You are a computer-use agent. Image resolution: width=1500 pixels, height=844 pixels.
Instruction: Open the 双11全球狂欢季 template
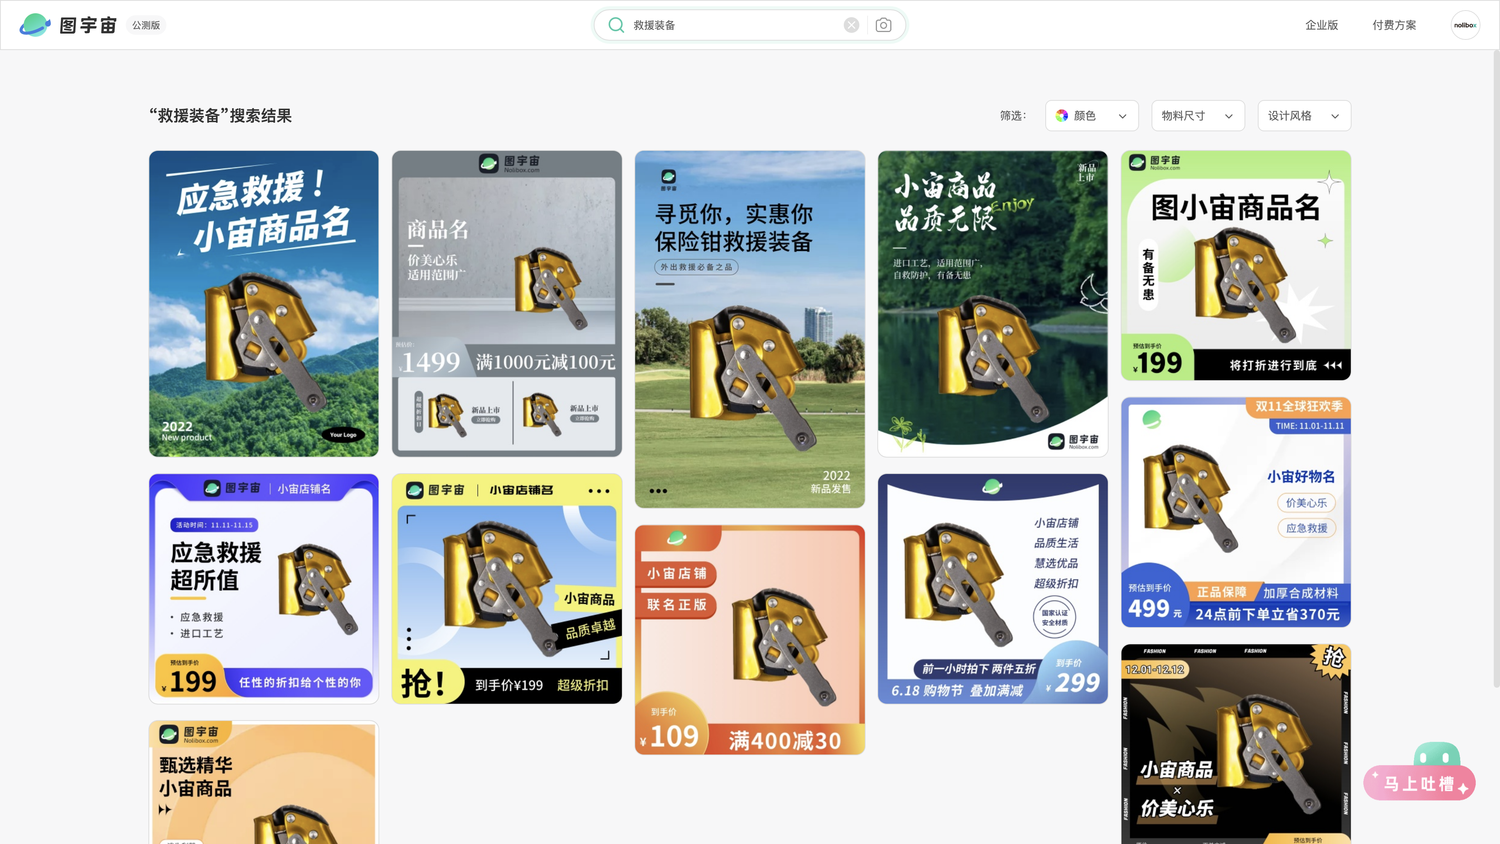click(x=1236, y=512)
